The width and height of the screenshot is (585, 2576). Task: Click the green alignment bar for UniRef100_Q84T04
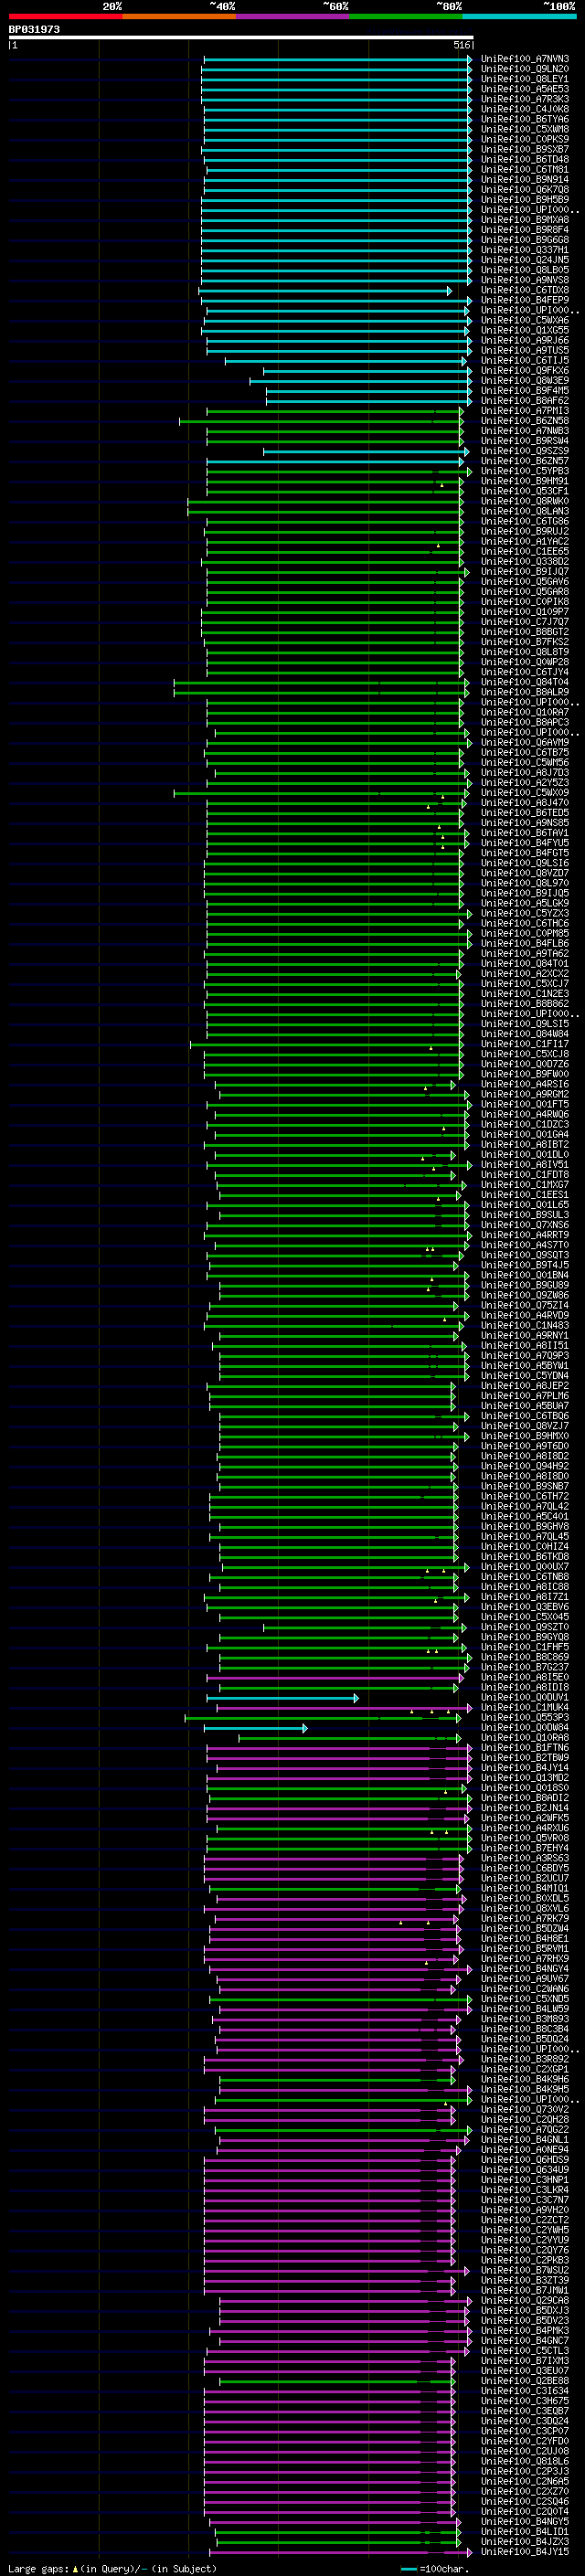point(321,682)
